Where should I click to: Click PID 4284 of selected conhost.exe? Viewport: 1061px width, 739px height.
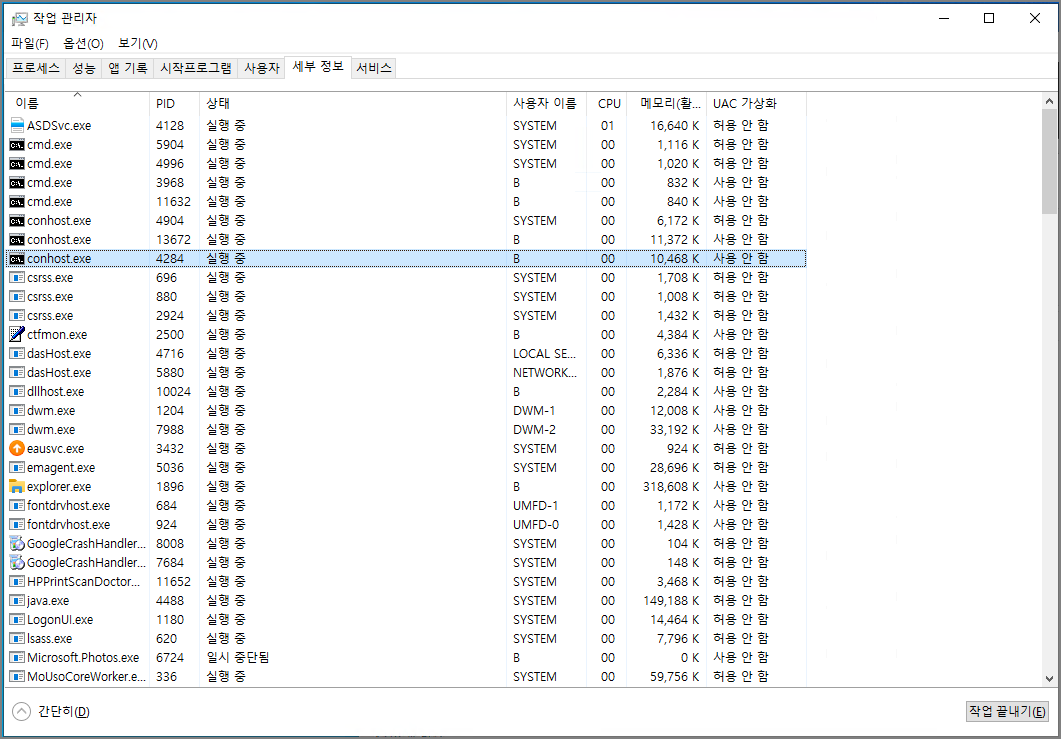click(x=170, y=259)
